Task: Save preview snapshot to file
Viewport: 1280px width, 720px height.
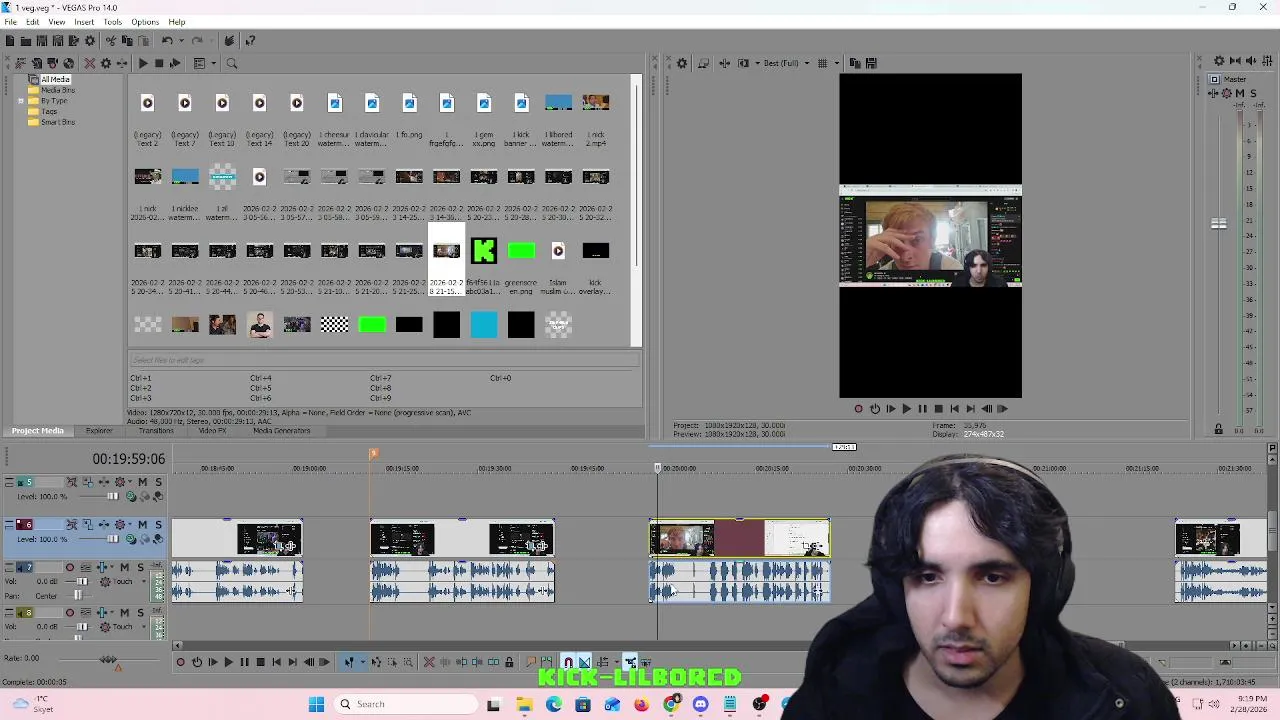Action: pos(871,63)
